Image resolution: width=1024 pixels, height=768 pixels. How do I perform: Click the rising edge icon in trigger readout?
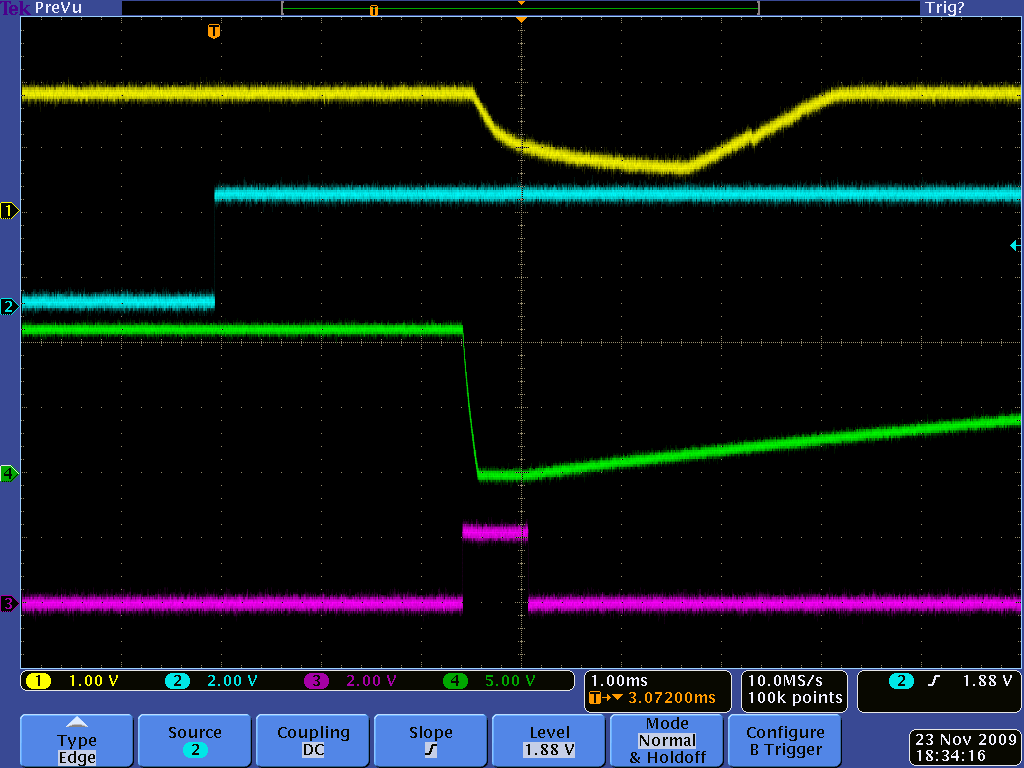click(x=935, y=681)
